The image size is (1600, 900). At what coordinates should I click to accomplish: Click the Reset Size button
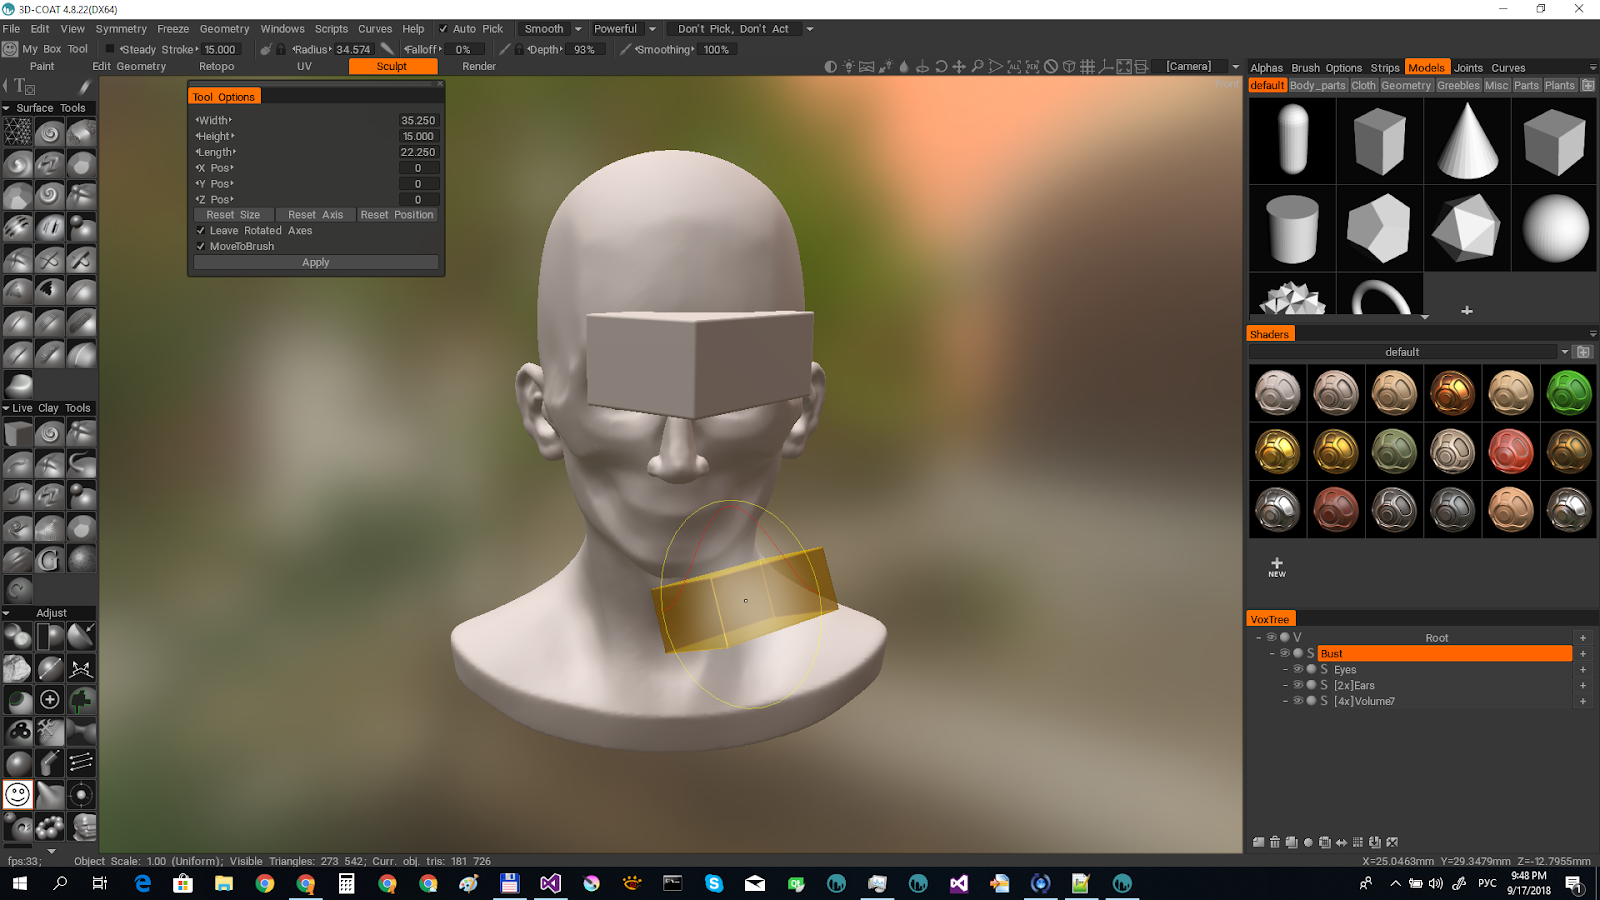(x=233, y=215)
